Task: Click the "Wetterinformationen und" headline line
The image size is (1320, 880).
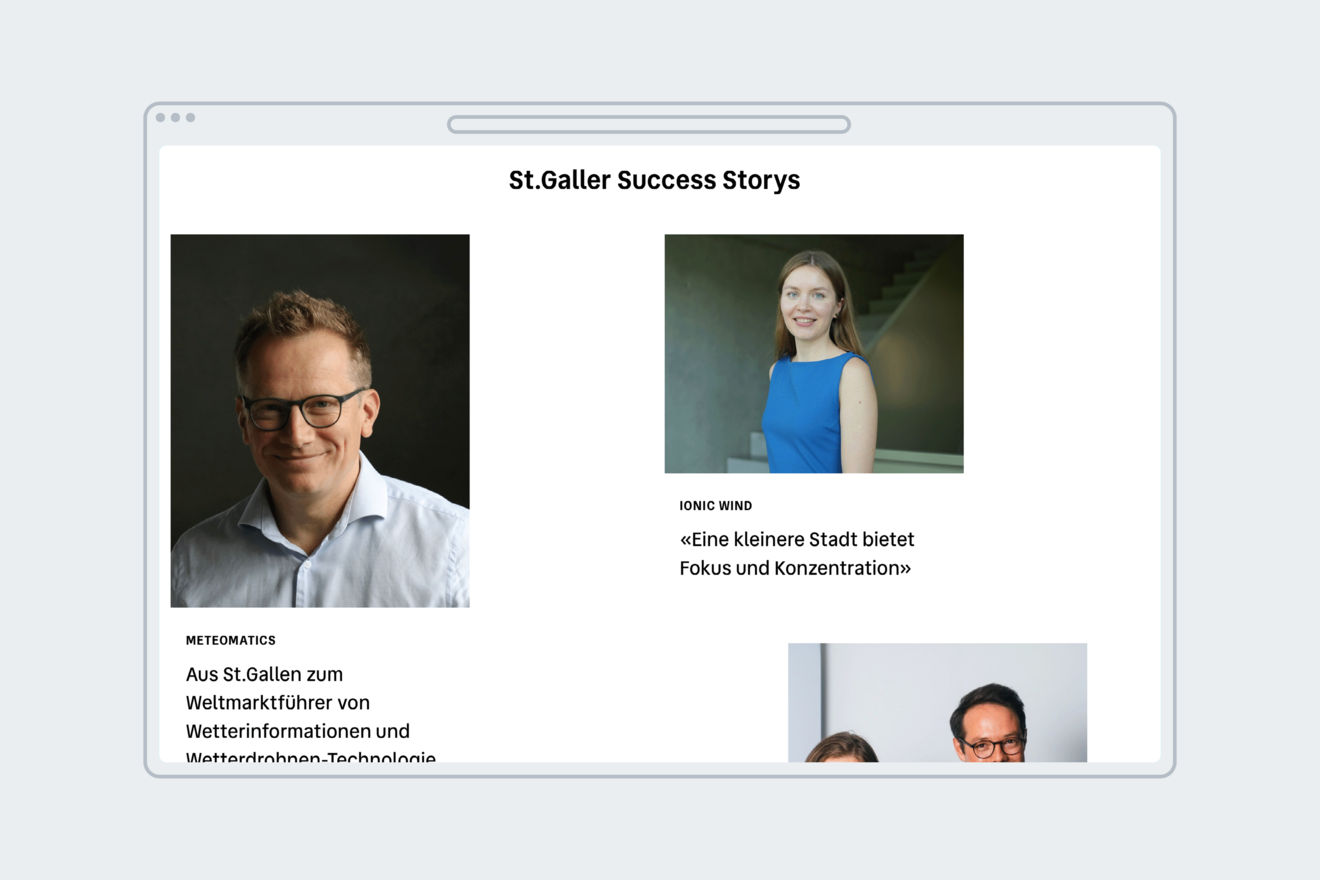Action: (297, 731)
